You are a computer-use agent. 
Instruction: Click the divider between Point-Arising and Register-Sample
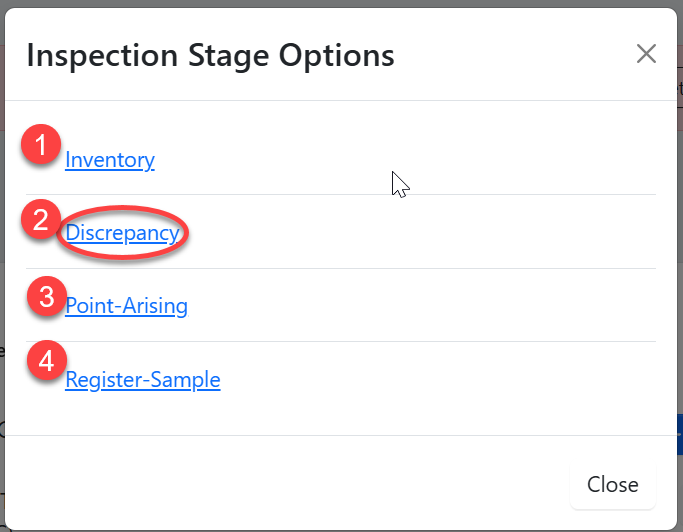coord(340,341)
